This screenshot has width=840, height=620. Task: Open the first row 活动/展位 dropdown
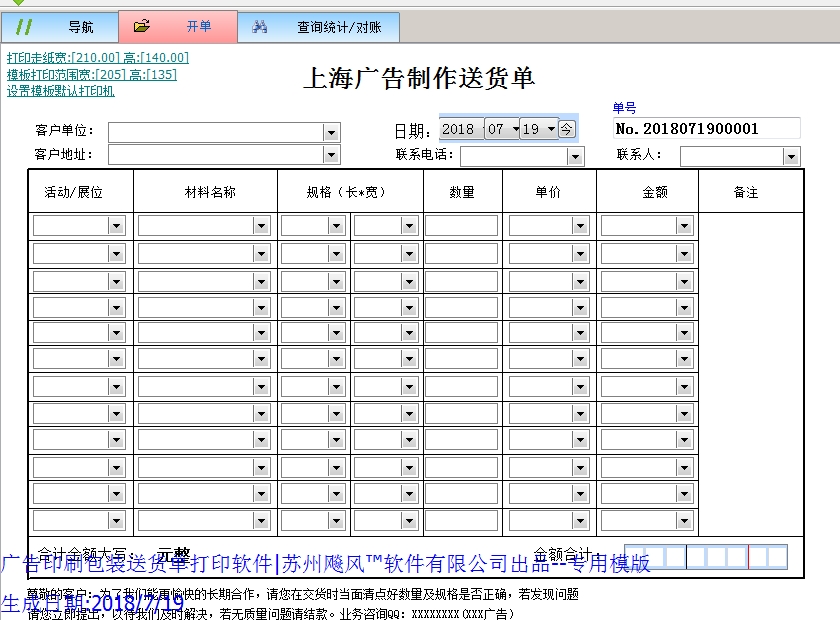coord(116,225)
